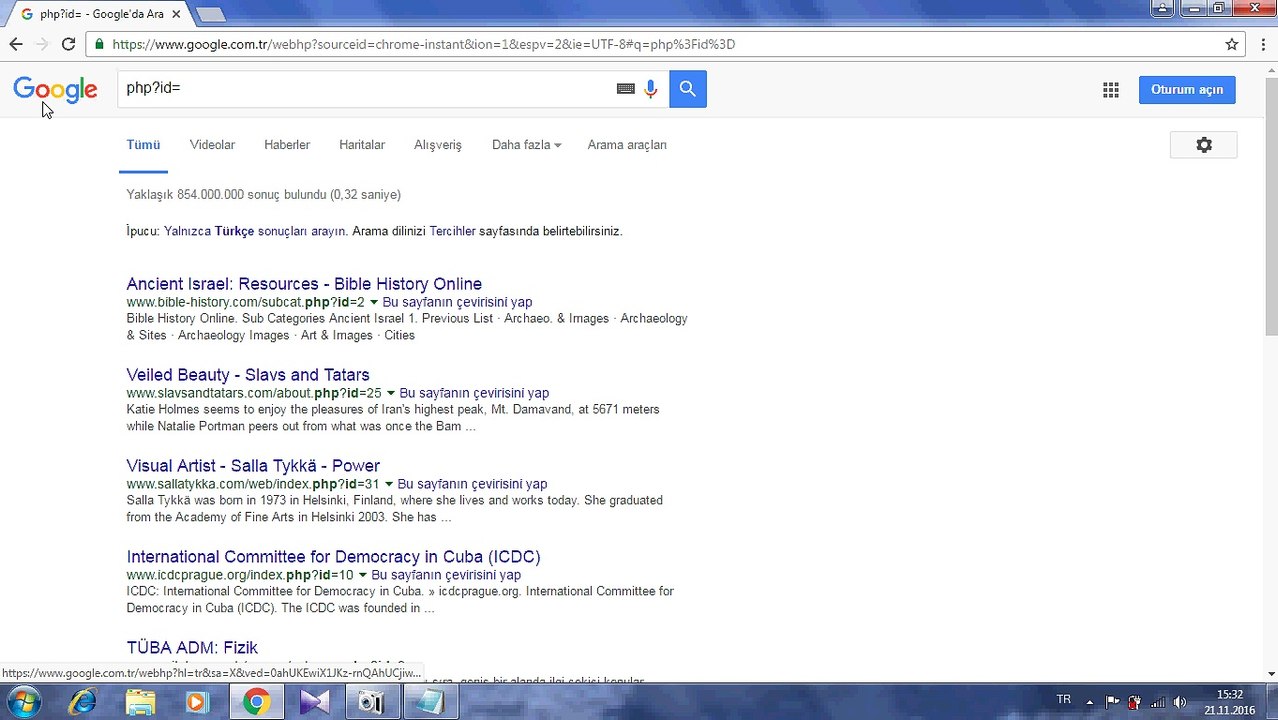The height and width of the screenshot is (720, 1278).
Task: Click the browser address bar URL
Action: pyautogui.click(x=424, y=44)
